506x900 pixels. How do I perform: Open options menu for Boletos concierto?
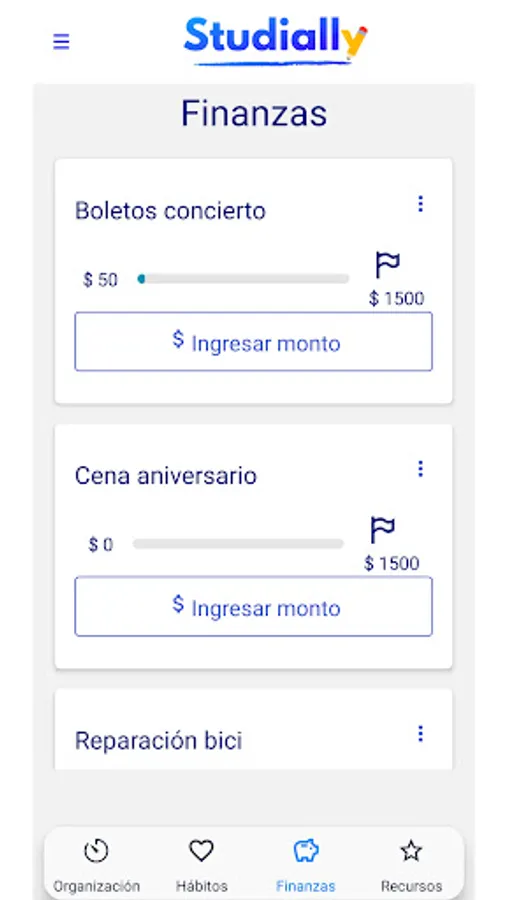tap(421, 204)
